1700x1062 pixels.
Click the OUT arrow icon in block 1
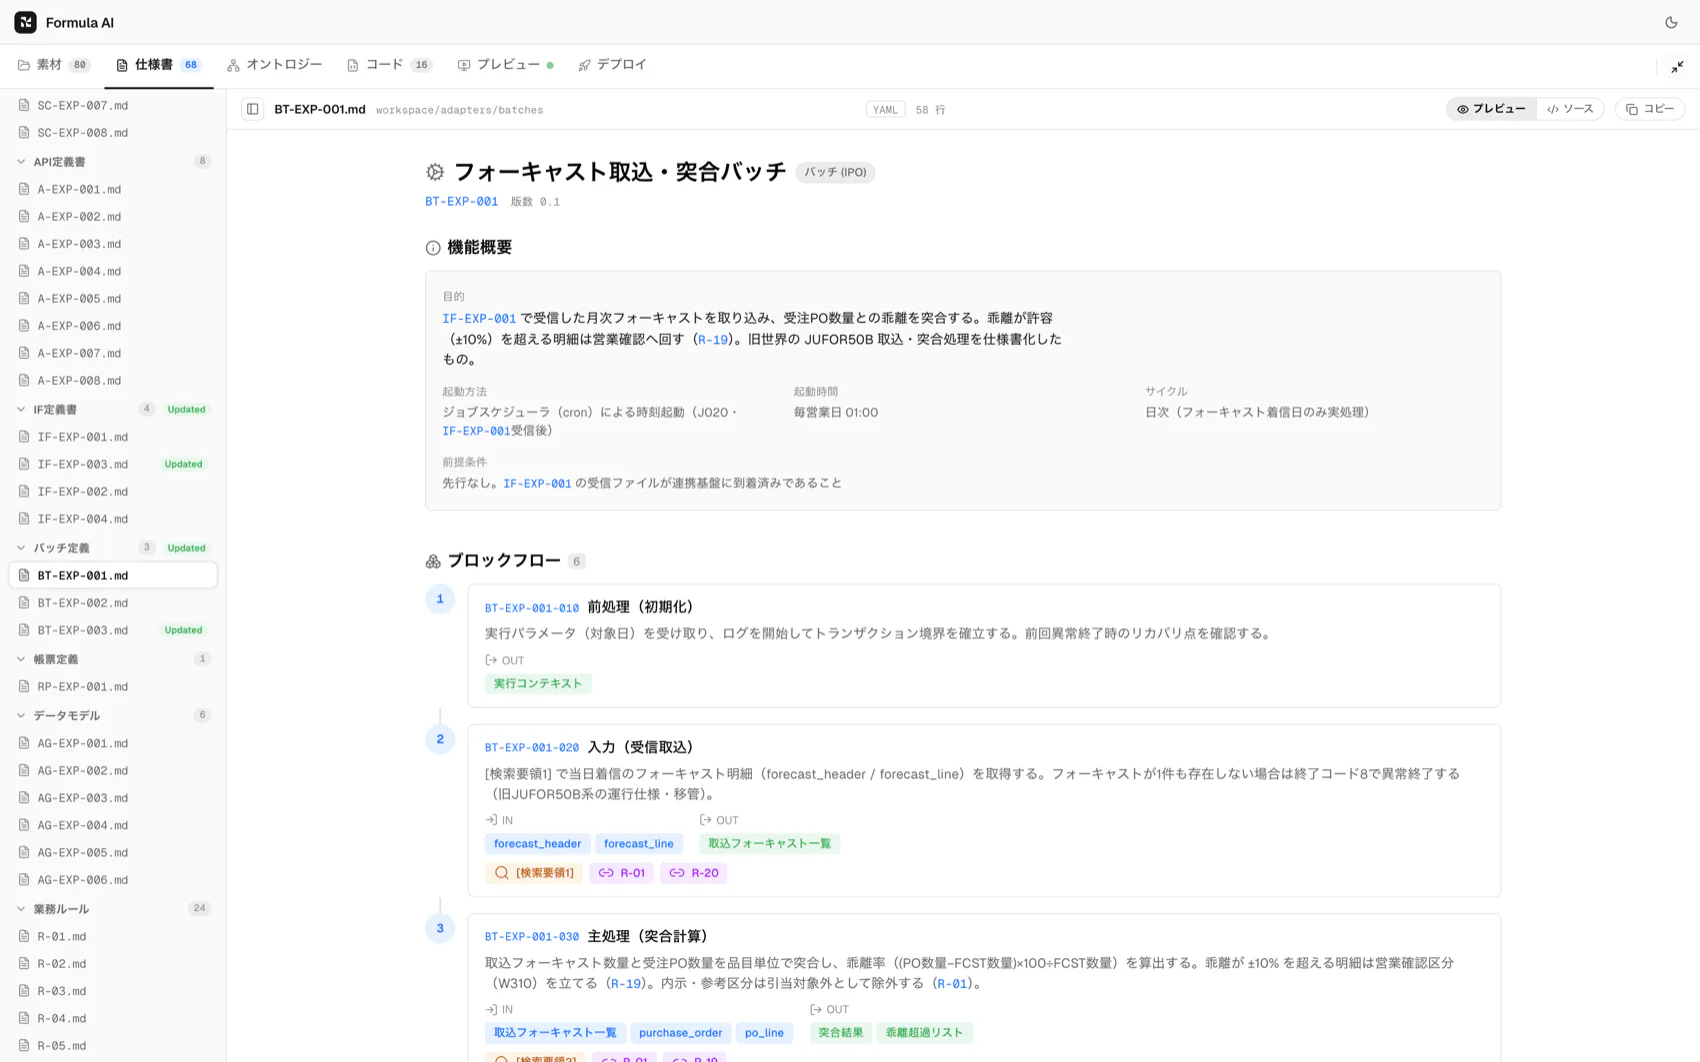click(x=491, y=660)
